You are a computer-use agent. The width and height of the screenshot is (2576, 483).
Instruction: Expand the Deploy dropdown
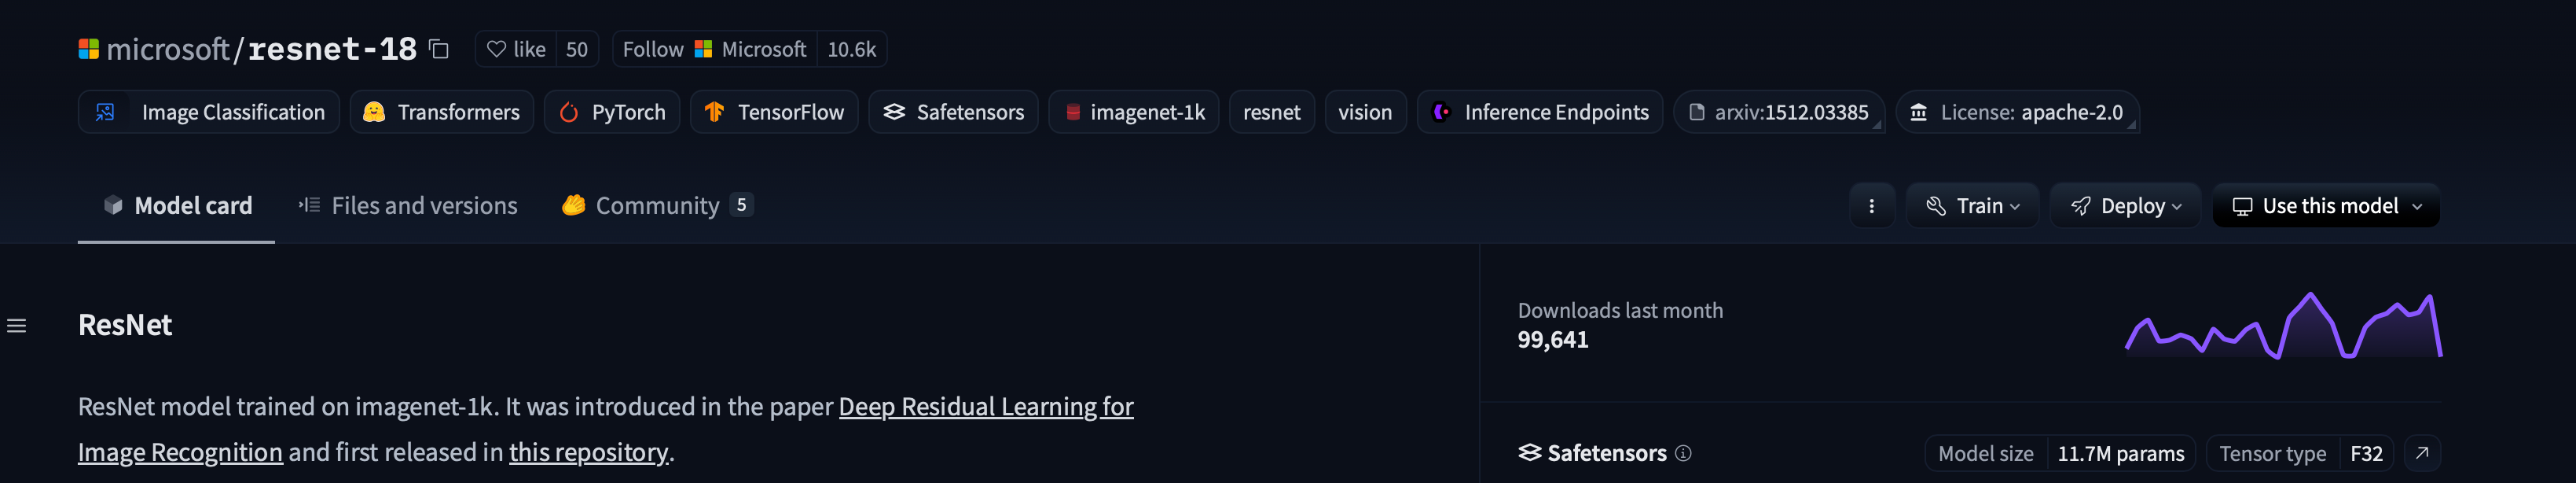[x=2125, y=206]
